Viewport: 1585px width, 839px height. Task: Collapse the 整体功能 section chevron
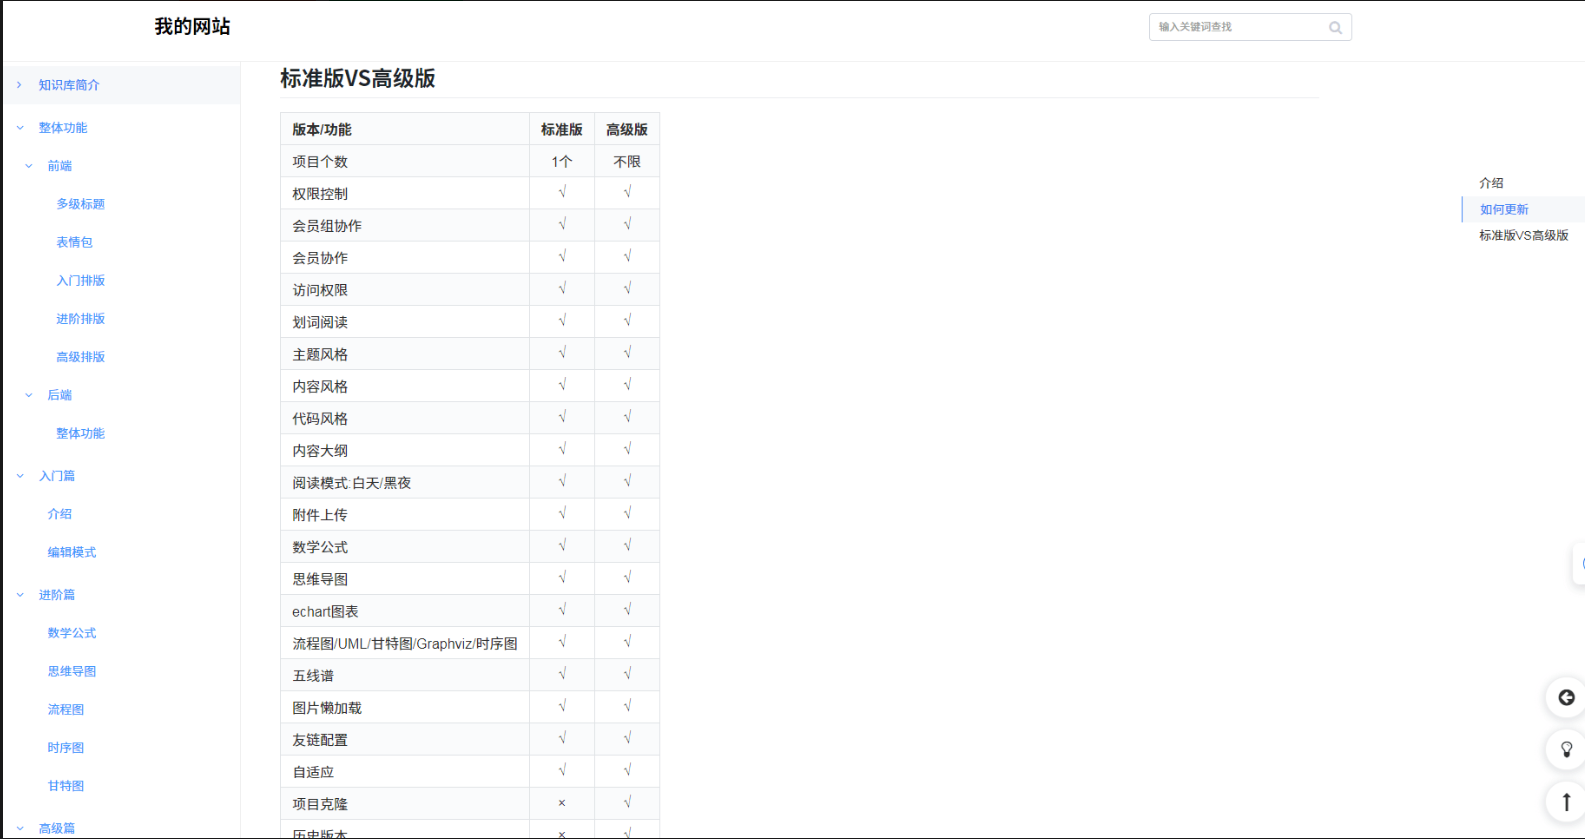point(19,128)
